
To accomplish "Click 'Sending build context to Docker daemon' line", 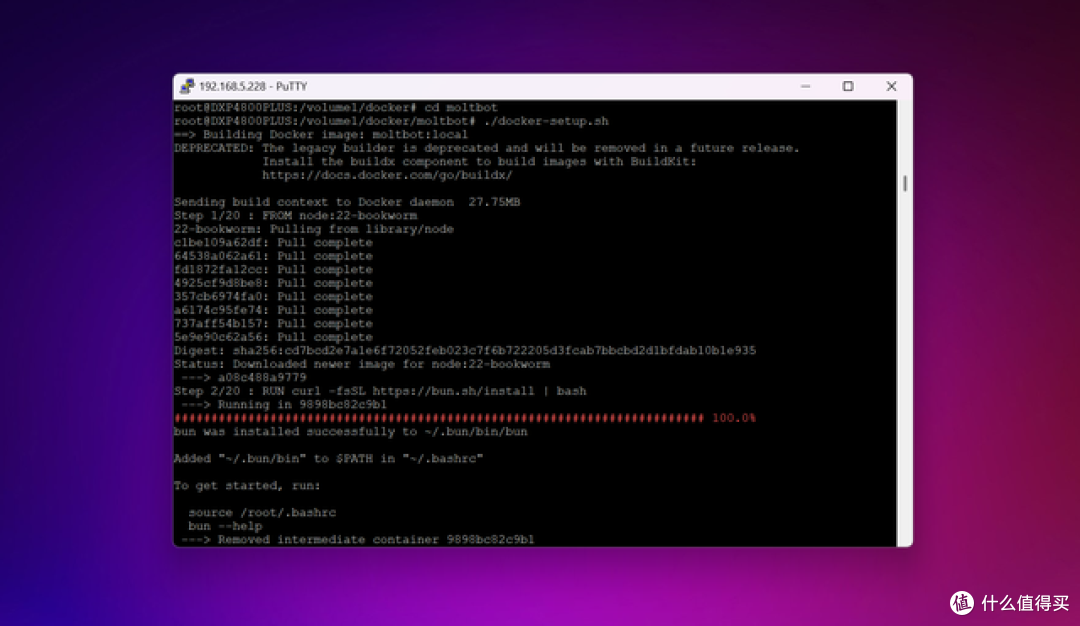I will [x=347, y=202].
